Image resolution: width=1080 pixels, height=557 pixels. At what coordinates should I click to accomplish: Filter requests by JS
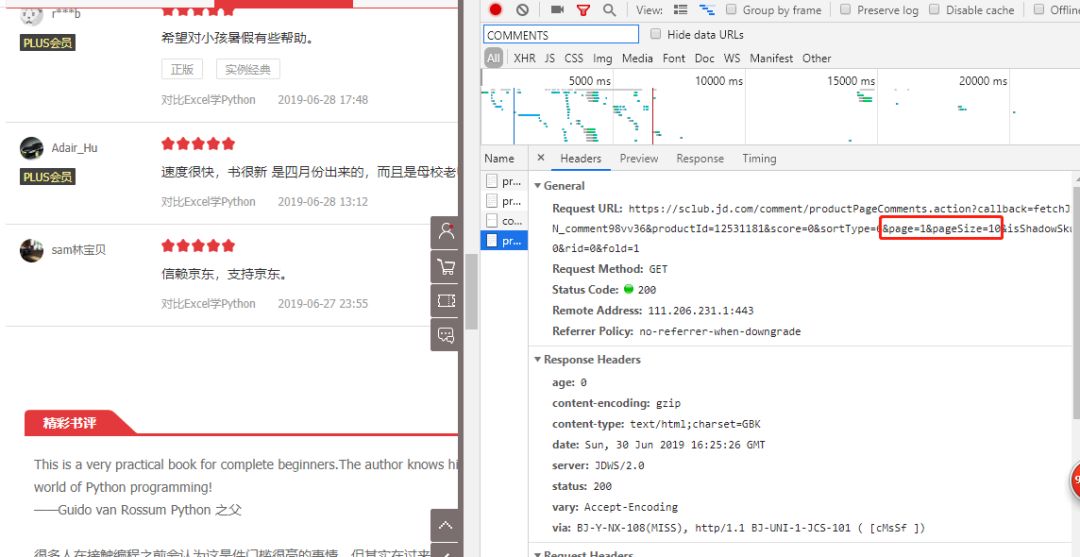coord(550,59)
